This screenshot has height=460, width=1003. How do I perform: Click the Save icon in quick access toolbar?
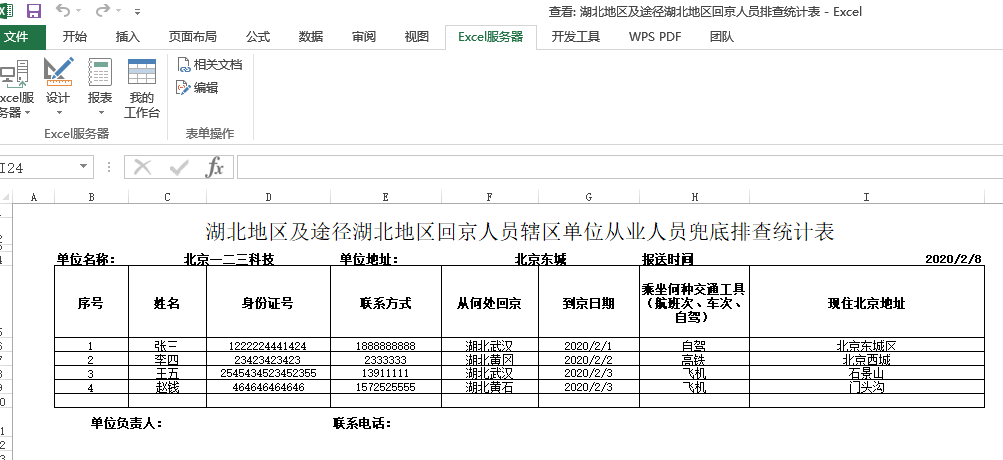[x=33, y=11]
